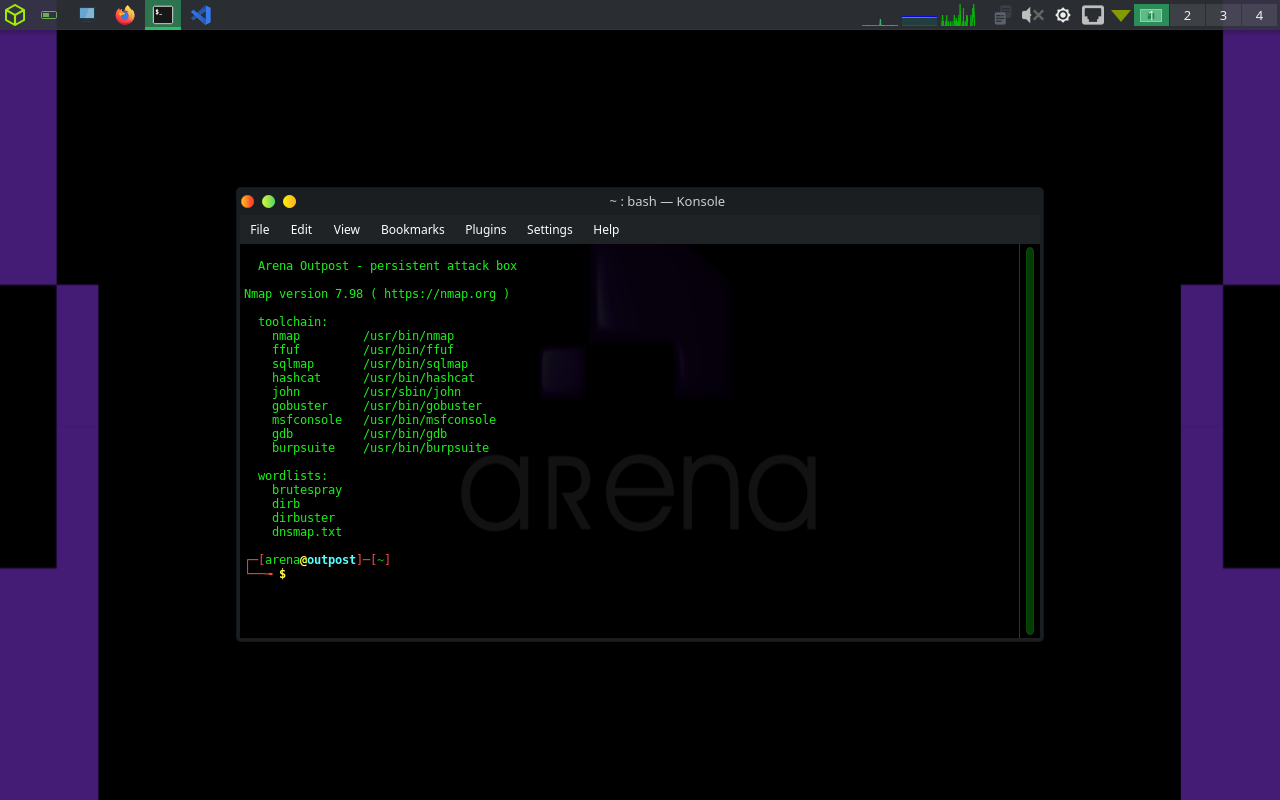Click the gobuster tool name
Image resolution: width=1280 pixels, height=800 pixels.
click(300, 406)
